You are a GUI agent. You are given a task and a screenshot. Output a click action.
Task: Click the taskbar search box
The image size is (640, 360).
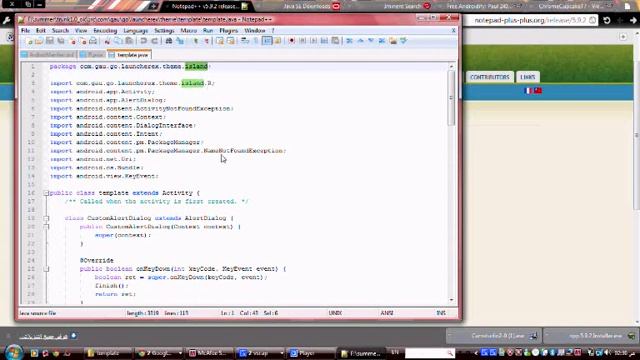click(429, 353)
